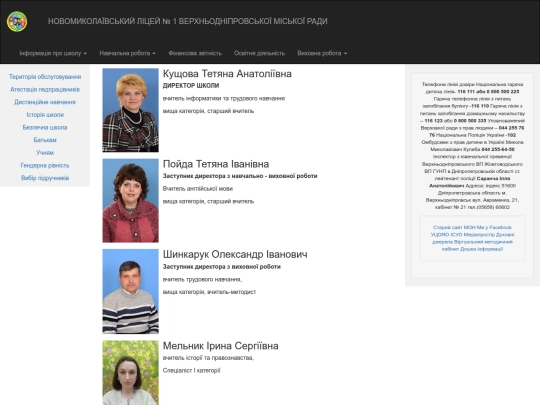The height and width of the screenshot is (405, 540).
Task: Click the photo of Пойда Тетяна Іванівна
Action: click(131, 201)
